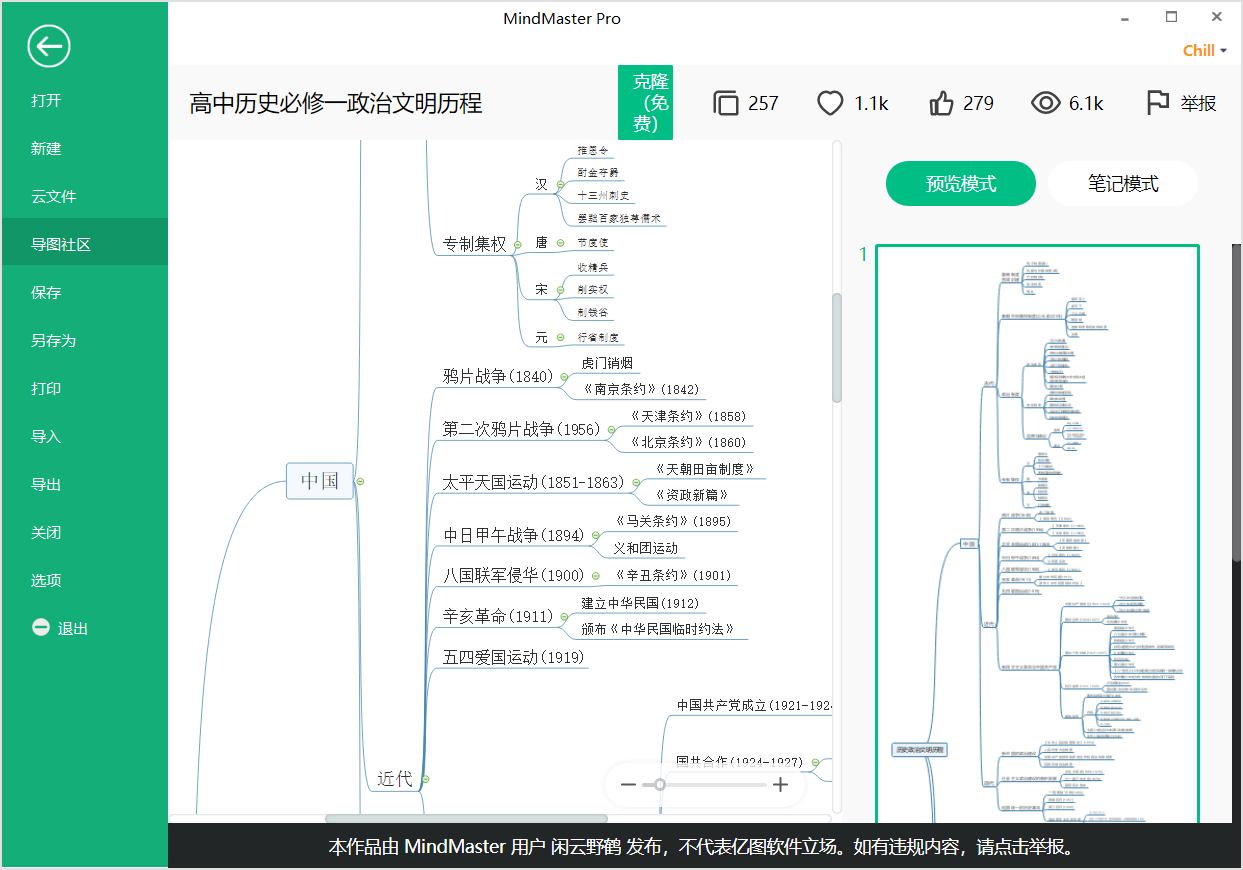
Task: Open the Chill user account dropdown
Action: (x=1205, y=51)
